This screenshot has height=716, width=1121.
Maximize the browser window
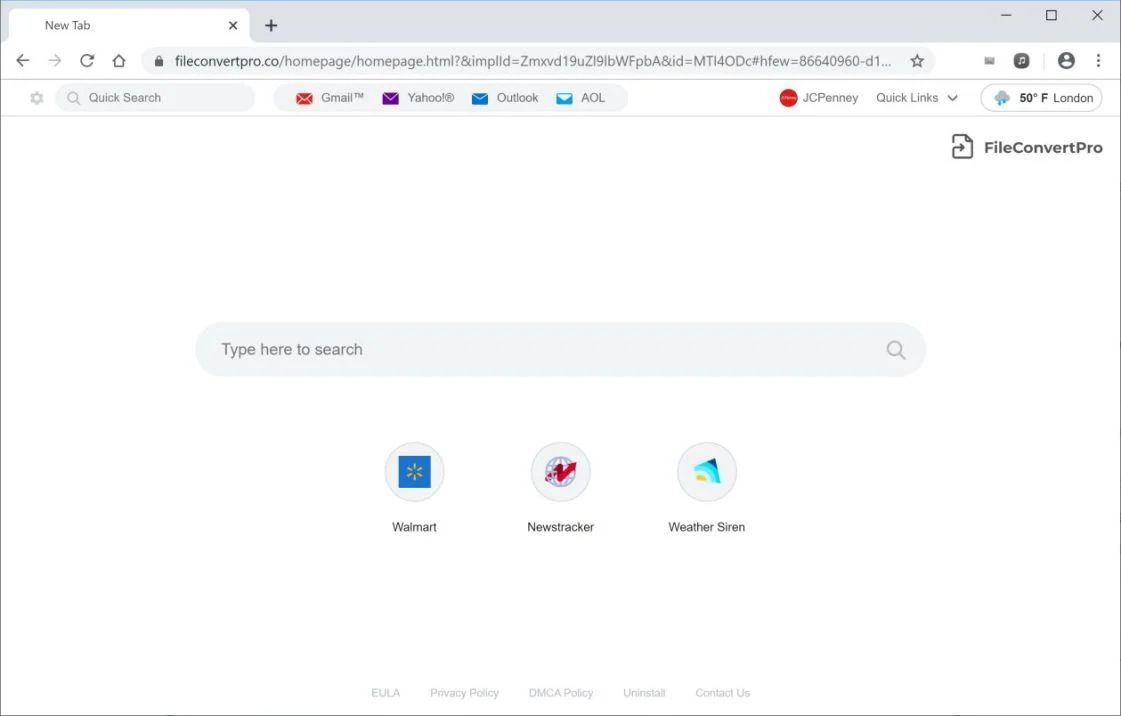pyautogui.click(x=1051, y=15)
